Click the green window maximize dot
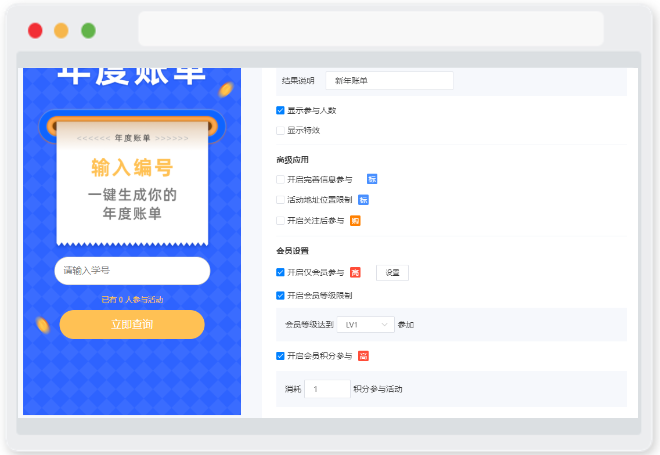 click(88, 31)
